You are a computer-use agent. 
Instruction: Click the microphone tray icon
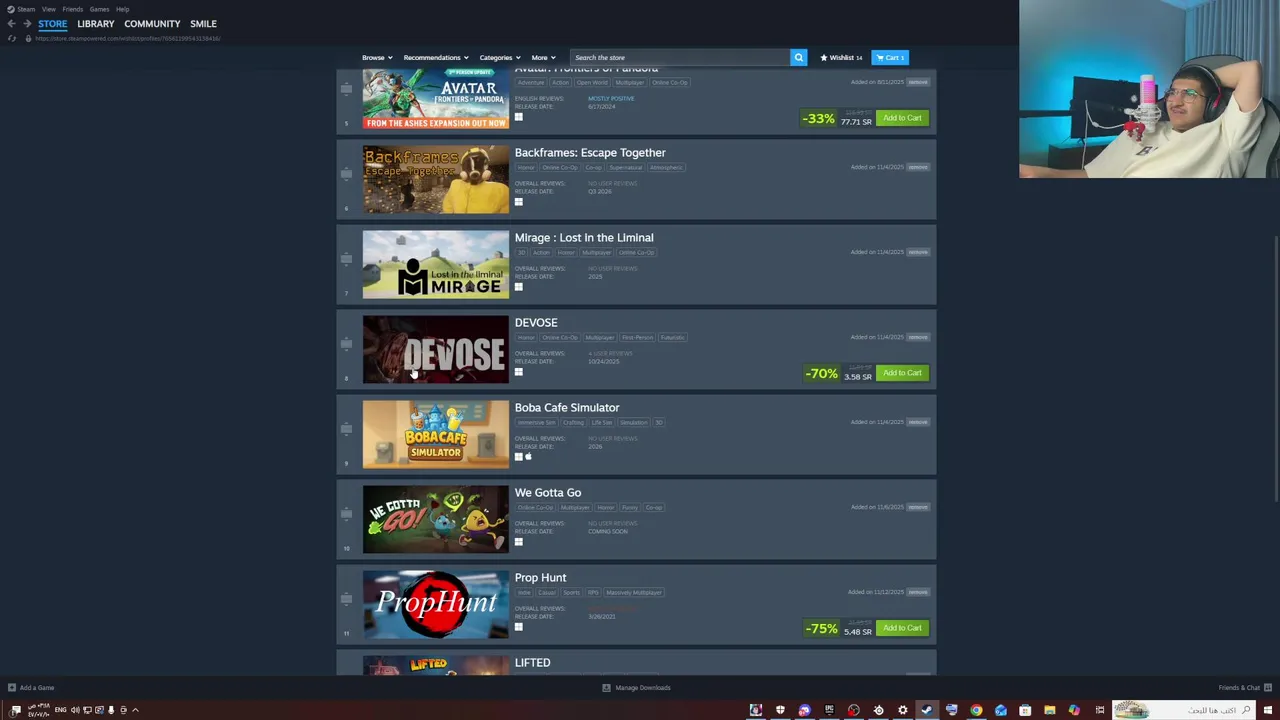pos(111,710)
